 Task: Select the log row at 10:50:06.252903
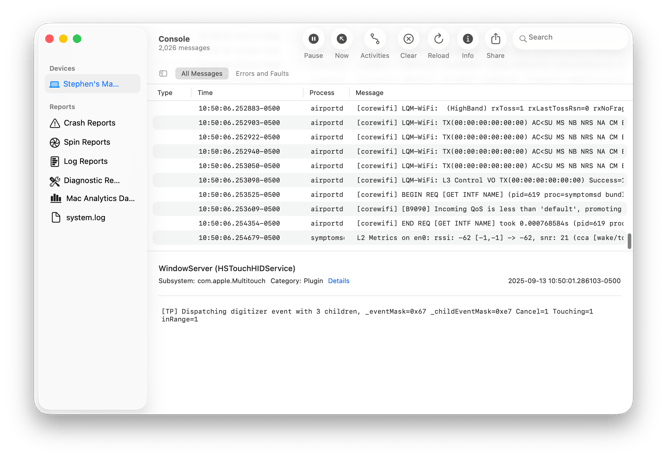click(x=390, y=123)
